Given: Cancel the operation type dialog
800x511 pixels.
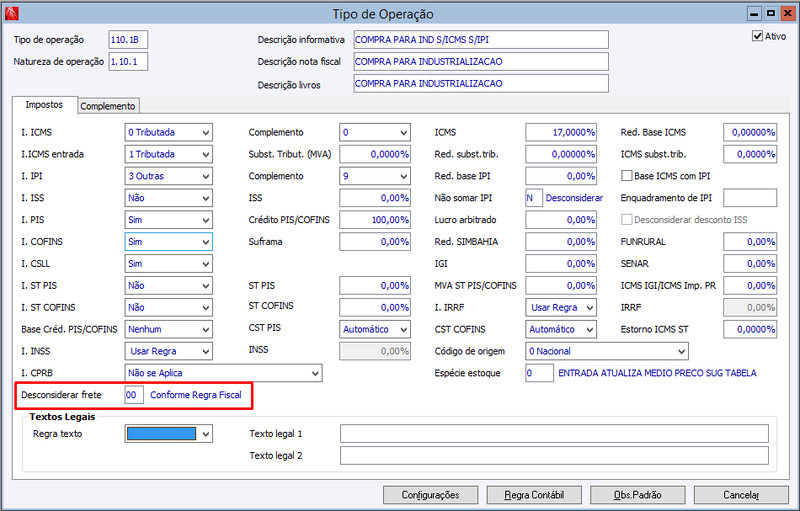Looking at the screenshot, I should coord(741,495).
